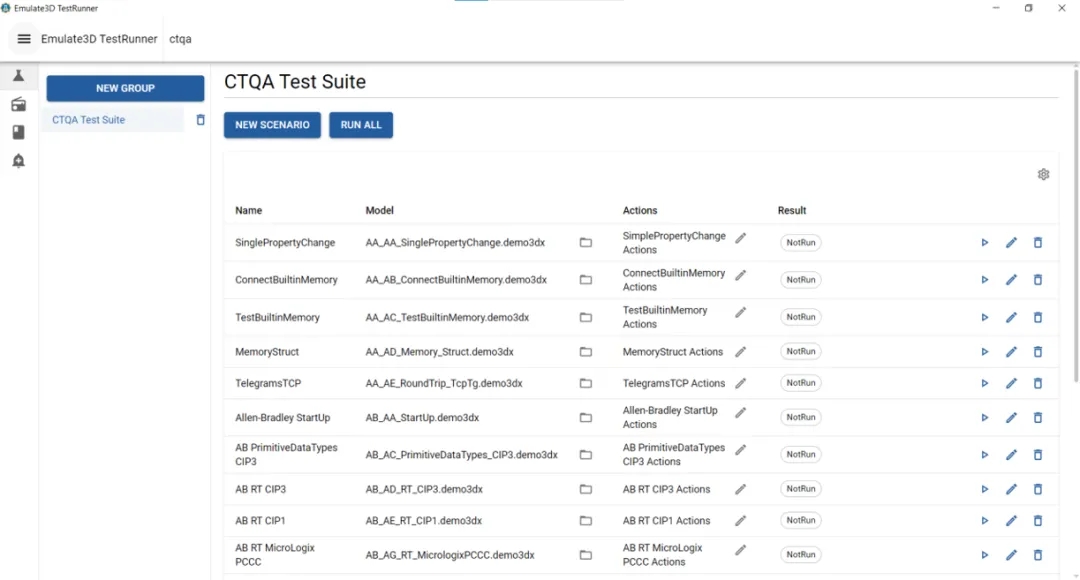This screenshot has height=580, width=1080.
Task: Delete the CTQA Test Suite group
Action: [200, 120]
